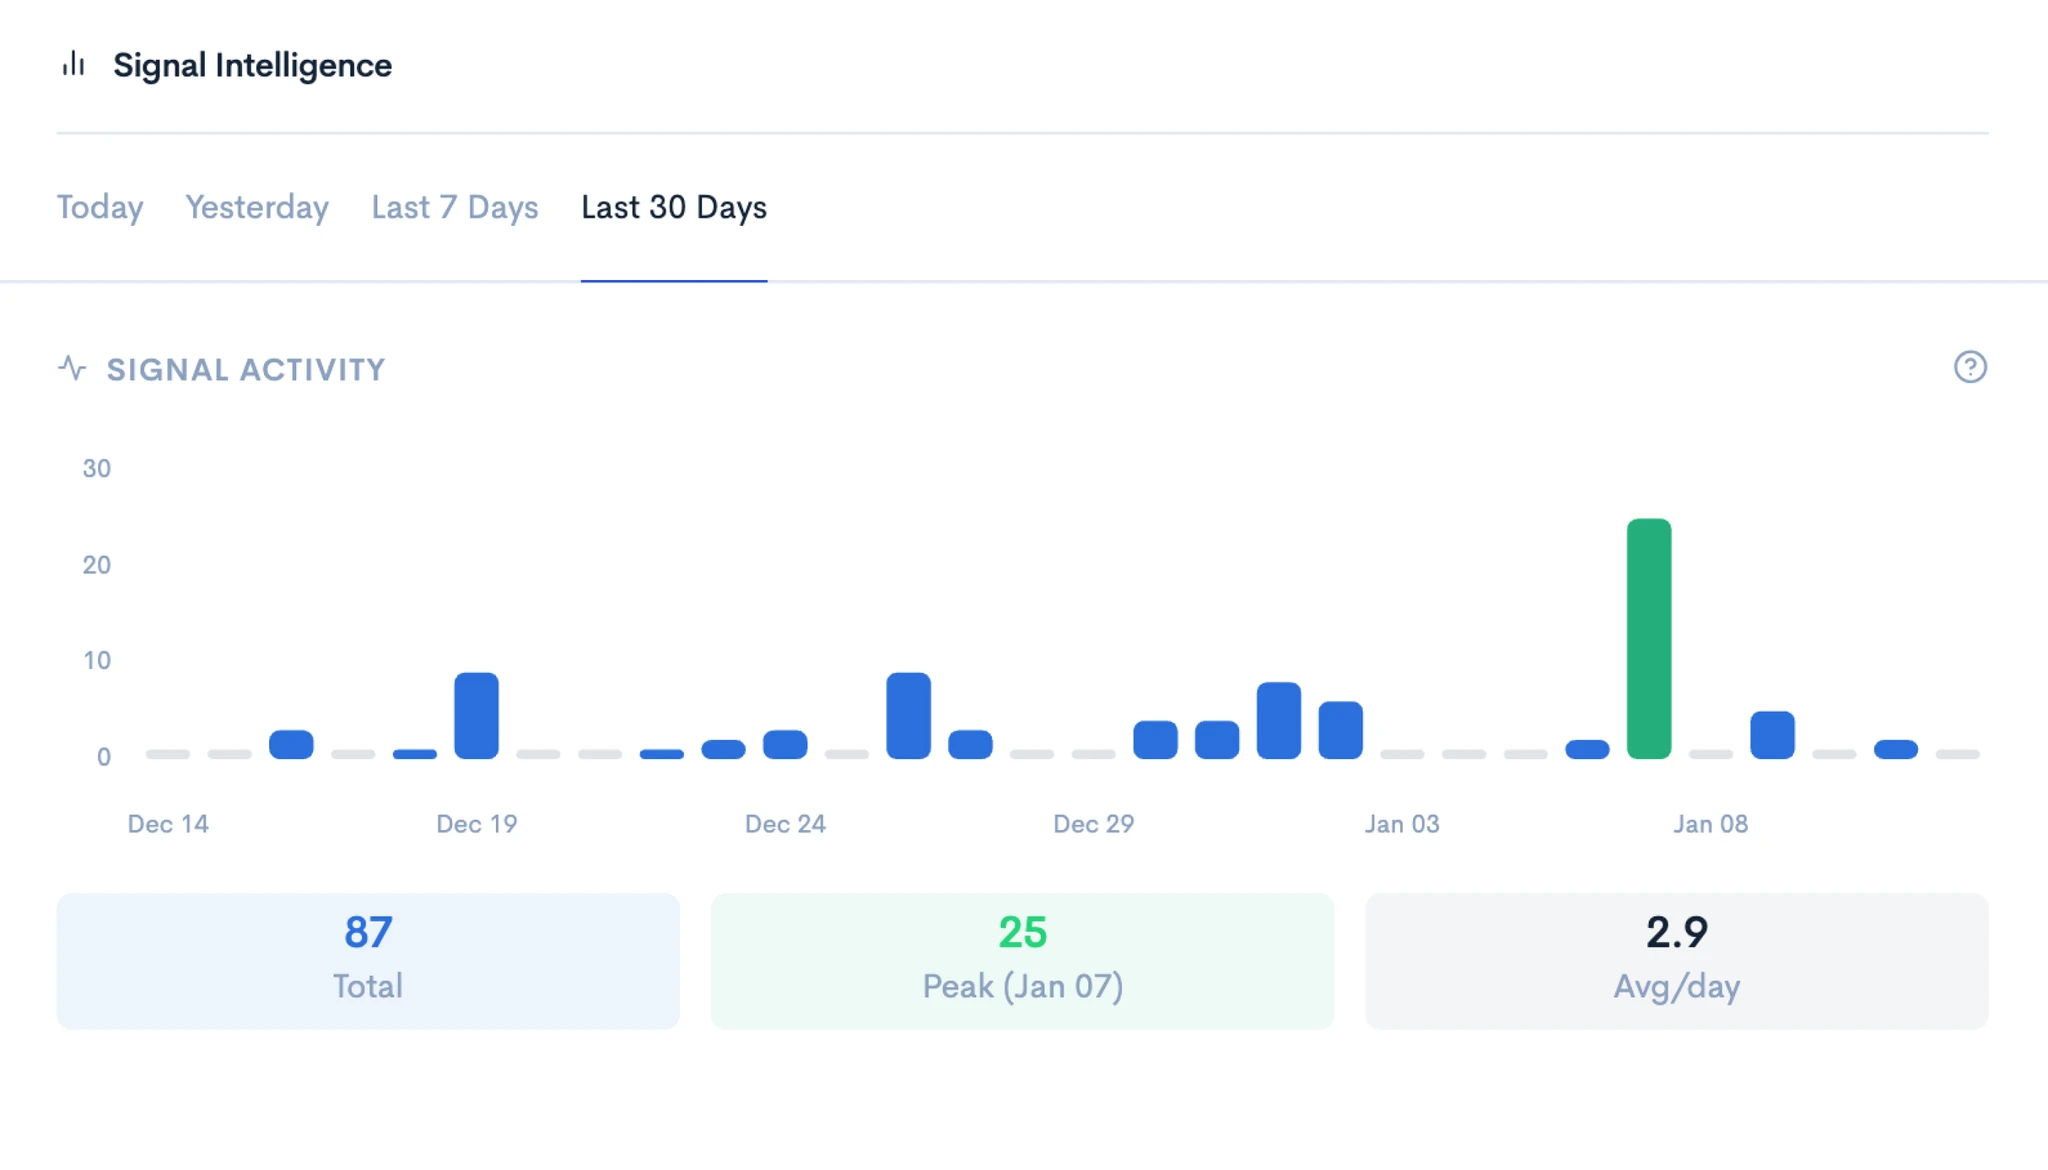
Task: Click the Signal Intelligence bar chart icon
Action: pyautogui.click(x=73, y=64)
